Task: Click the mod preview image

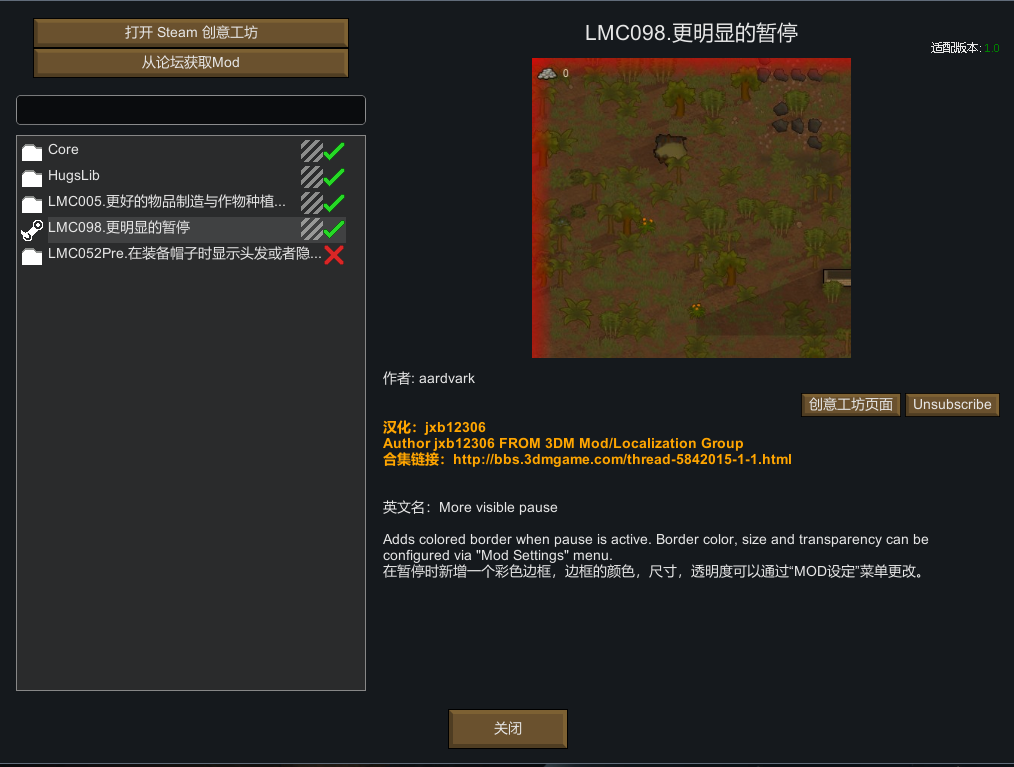Action: coord(691,208)
